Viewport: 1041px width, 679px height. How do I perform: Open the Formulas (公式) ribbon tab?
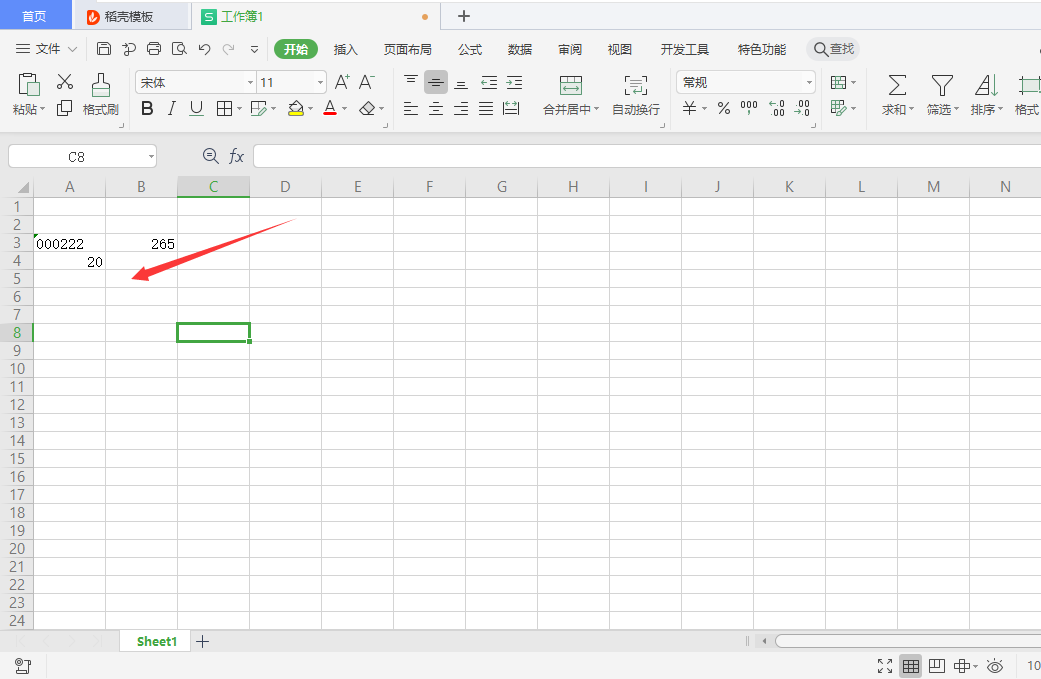pyautogui.click(x=469, y=49)
